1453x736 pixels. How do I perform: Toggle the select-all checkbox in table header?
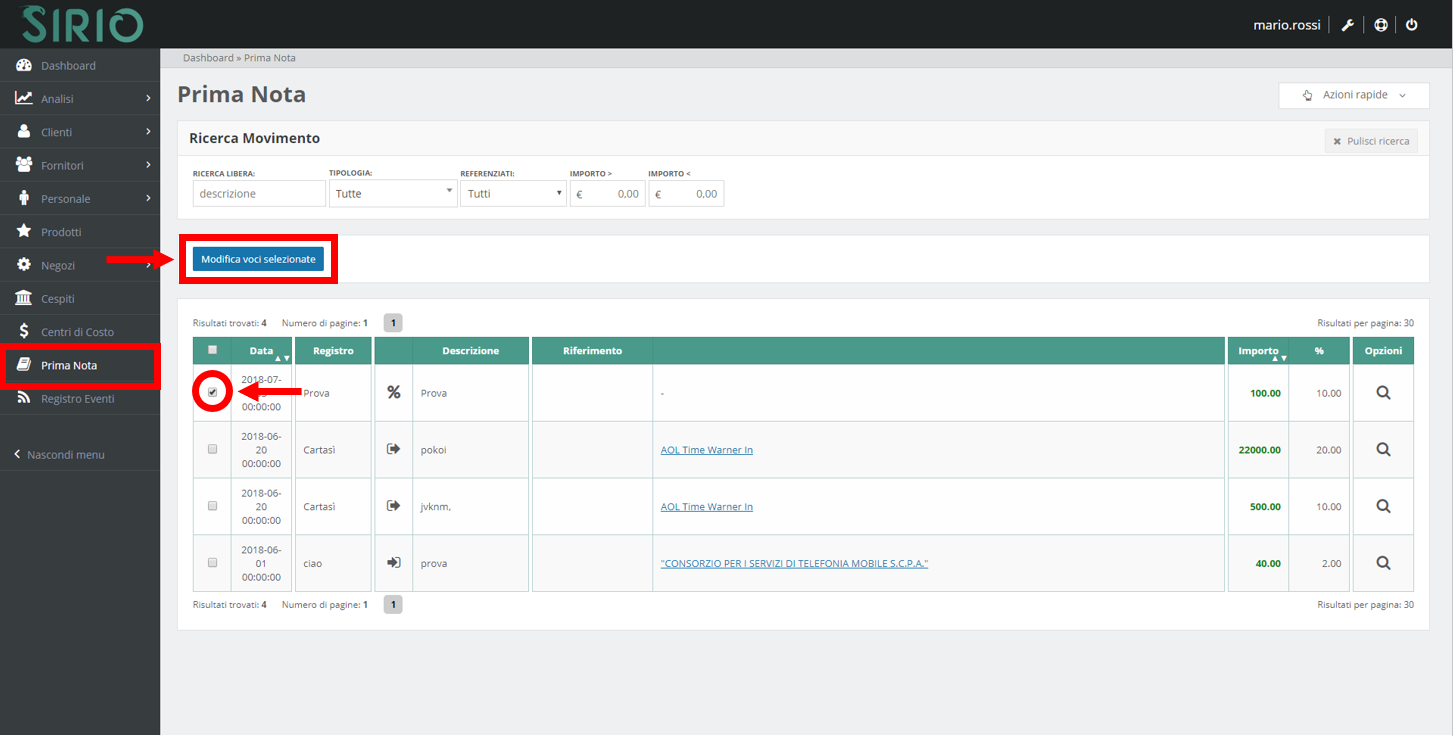click(x=212, y=350)
